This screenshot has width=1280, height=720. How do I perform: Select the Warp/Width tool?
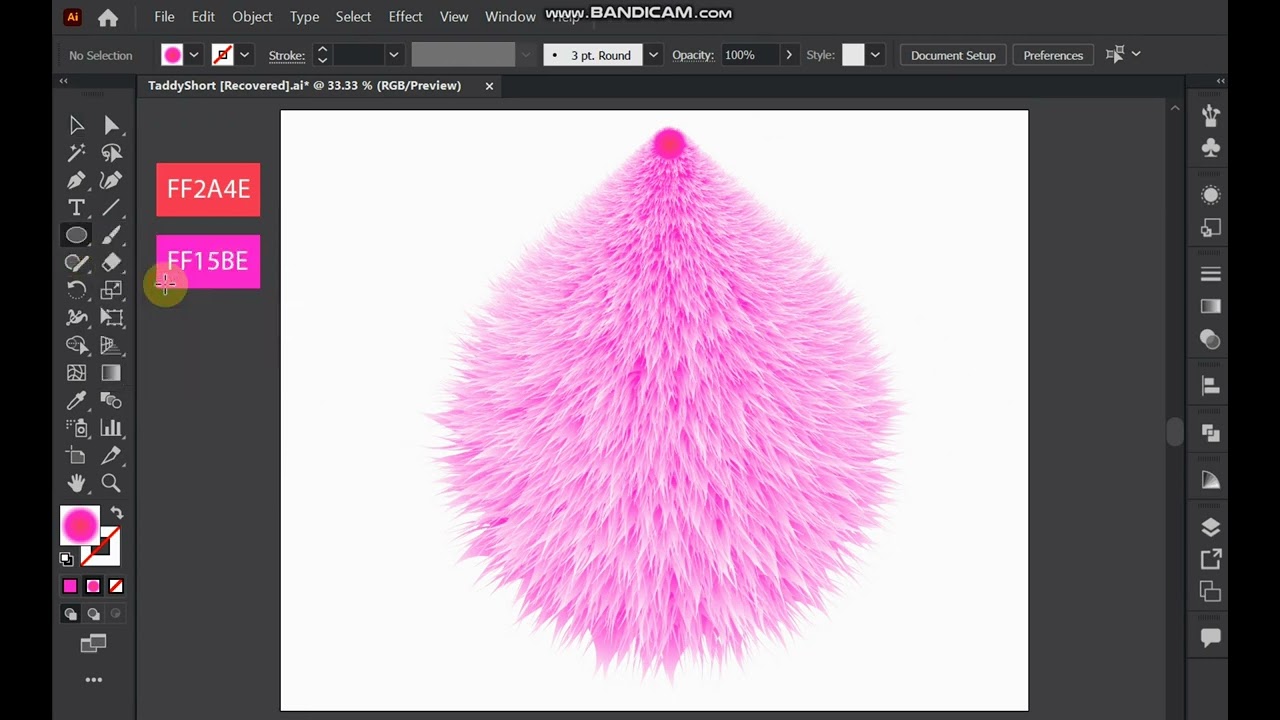coord(76,318)
